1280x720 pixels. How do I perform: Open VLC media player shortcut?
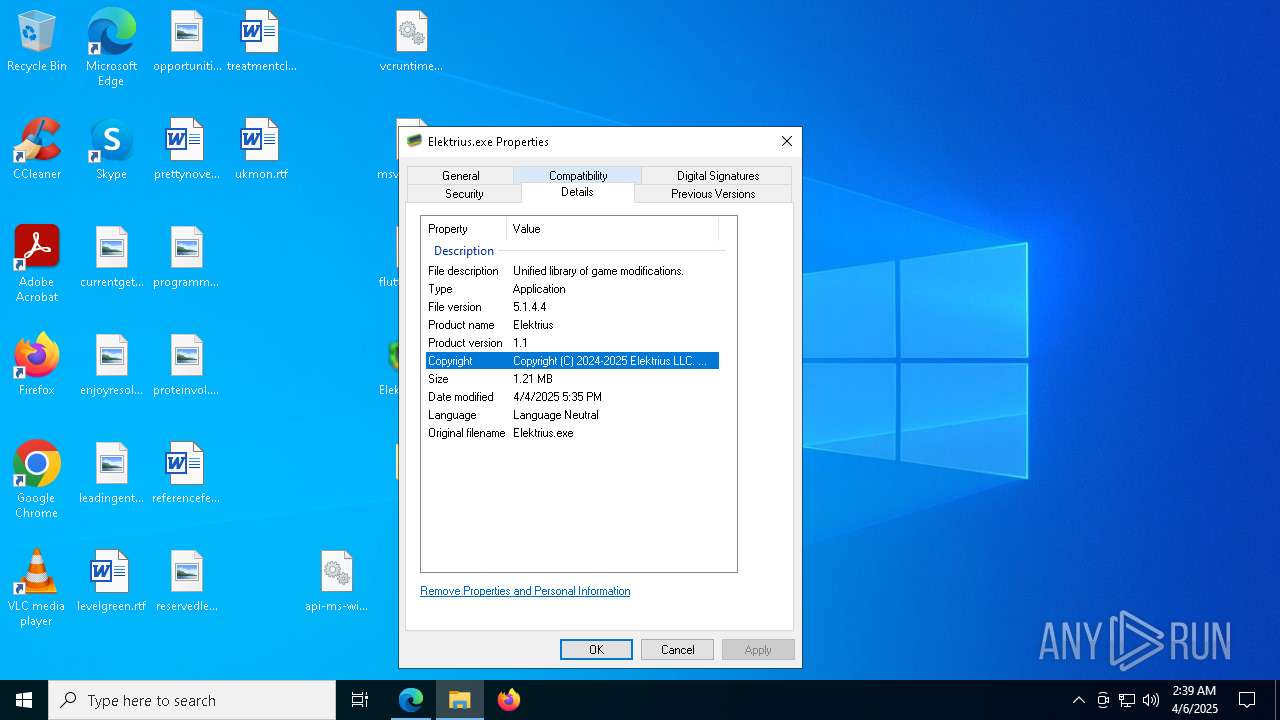tap(37, 588)
